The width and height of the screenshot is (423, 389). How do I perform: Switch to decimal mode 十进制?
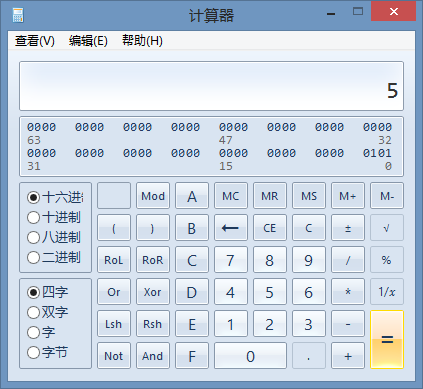click(54, 217)
